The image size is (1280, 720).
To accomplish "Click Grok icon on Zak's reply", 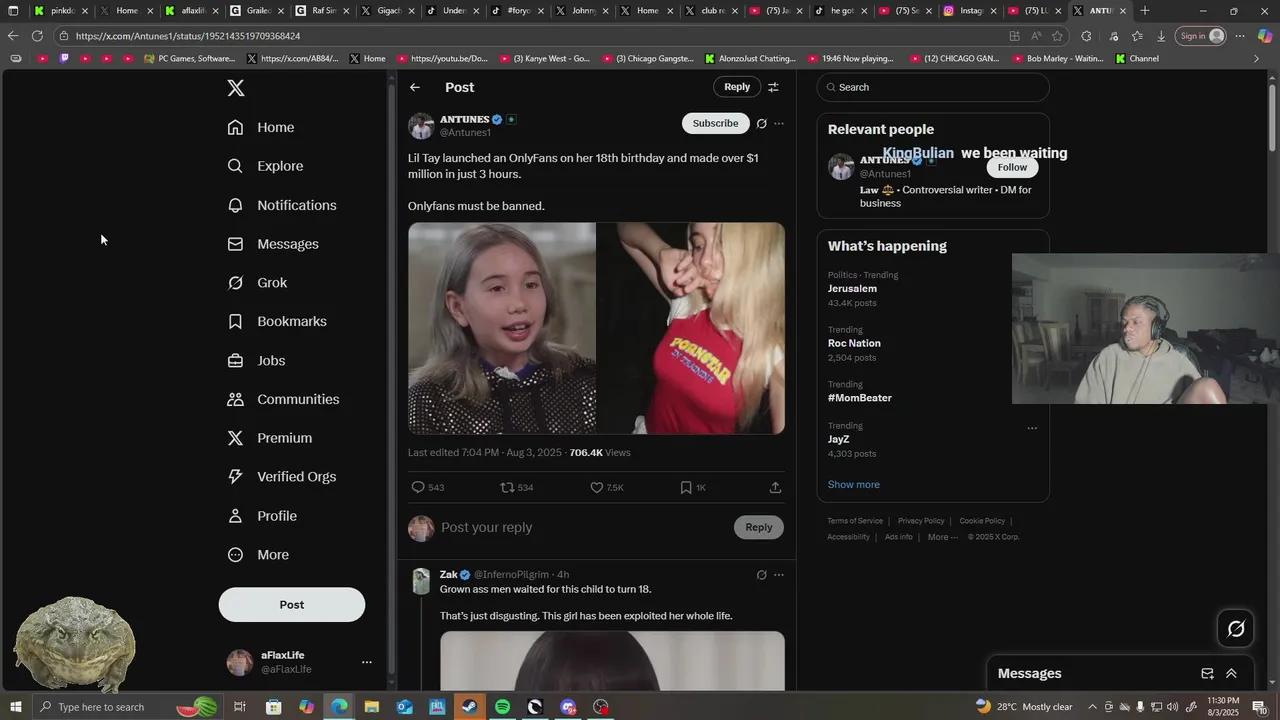I will point(761,575).
